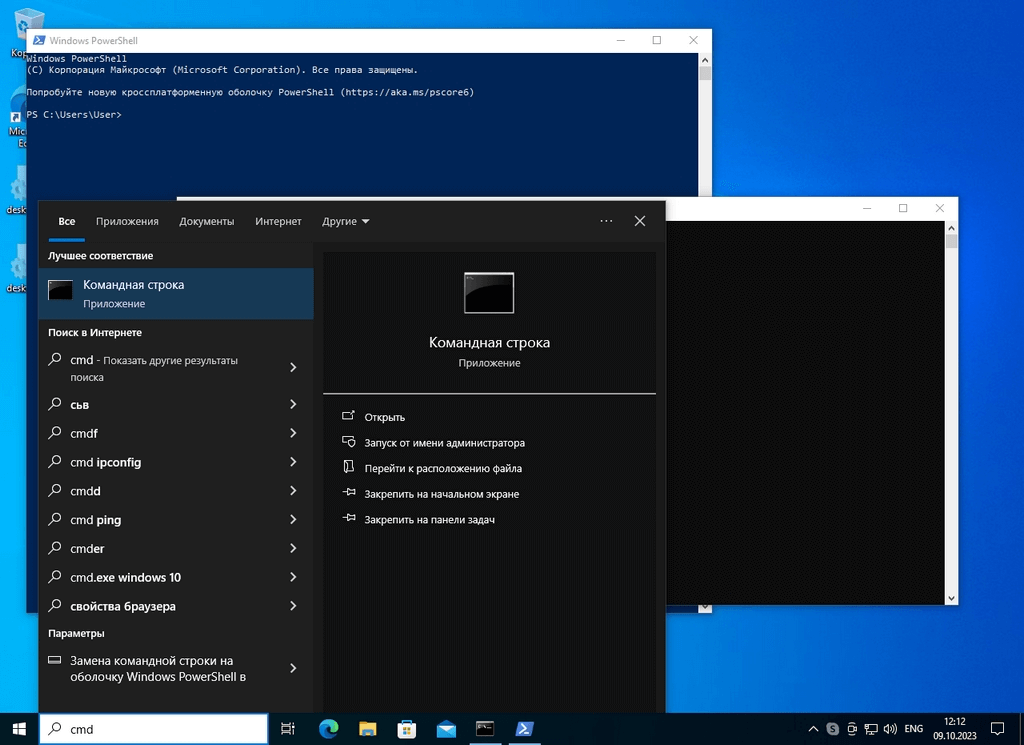Switch to PowerShell taskbar icon

tap(524, 729)
